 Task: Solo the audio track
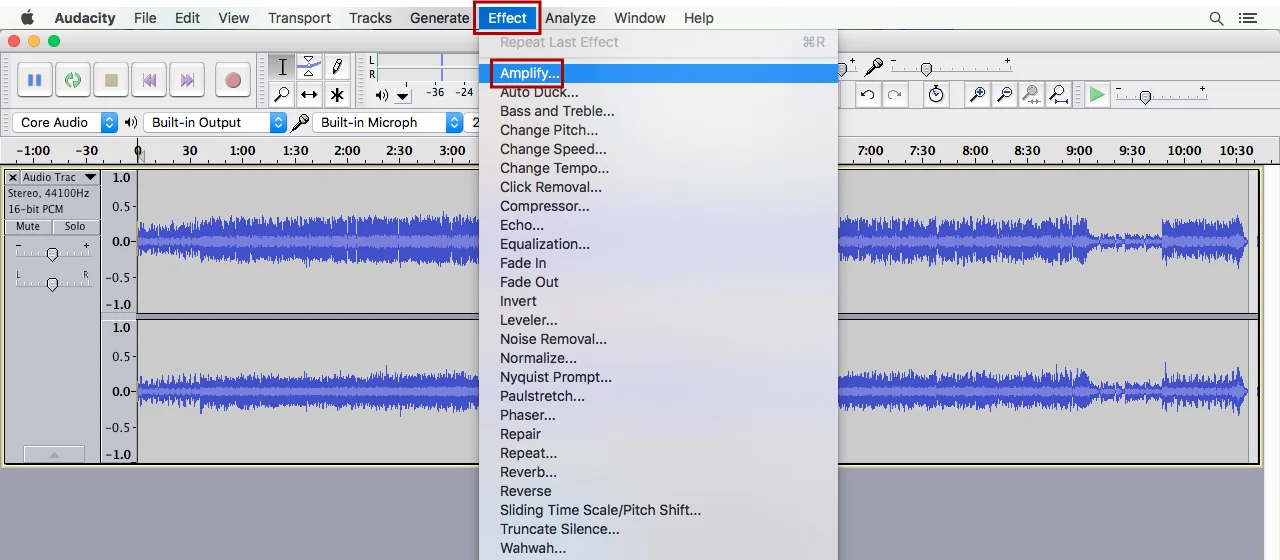75,226
